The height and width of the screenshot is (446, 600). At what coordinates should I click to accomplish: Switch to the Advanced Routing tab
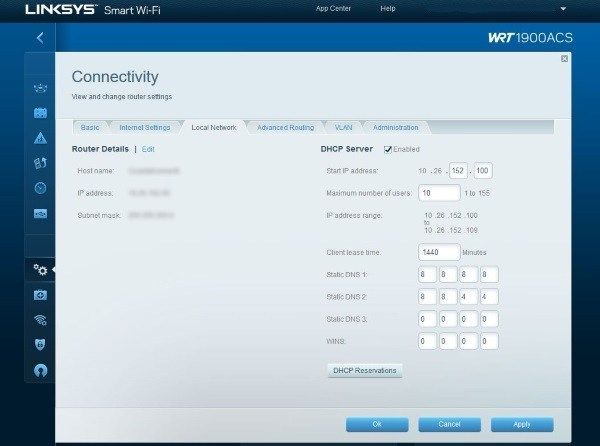tap(285, 128)
